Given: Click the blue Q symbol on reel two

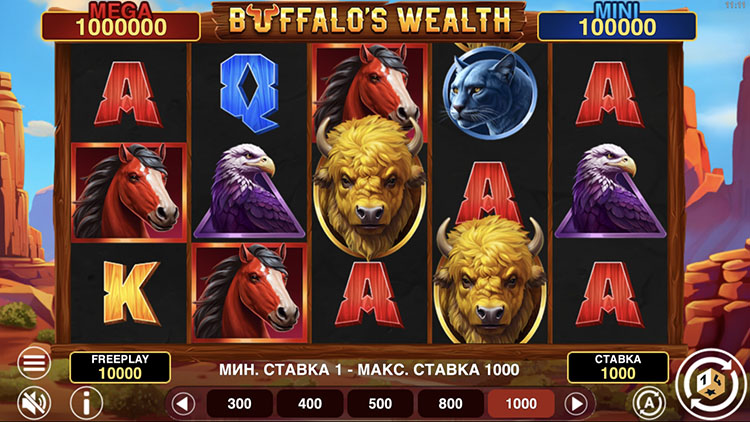Looking at the screenshot, I should (x=249, y=93).
